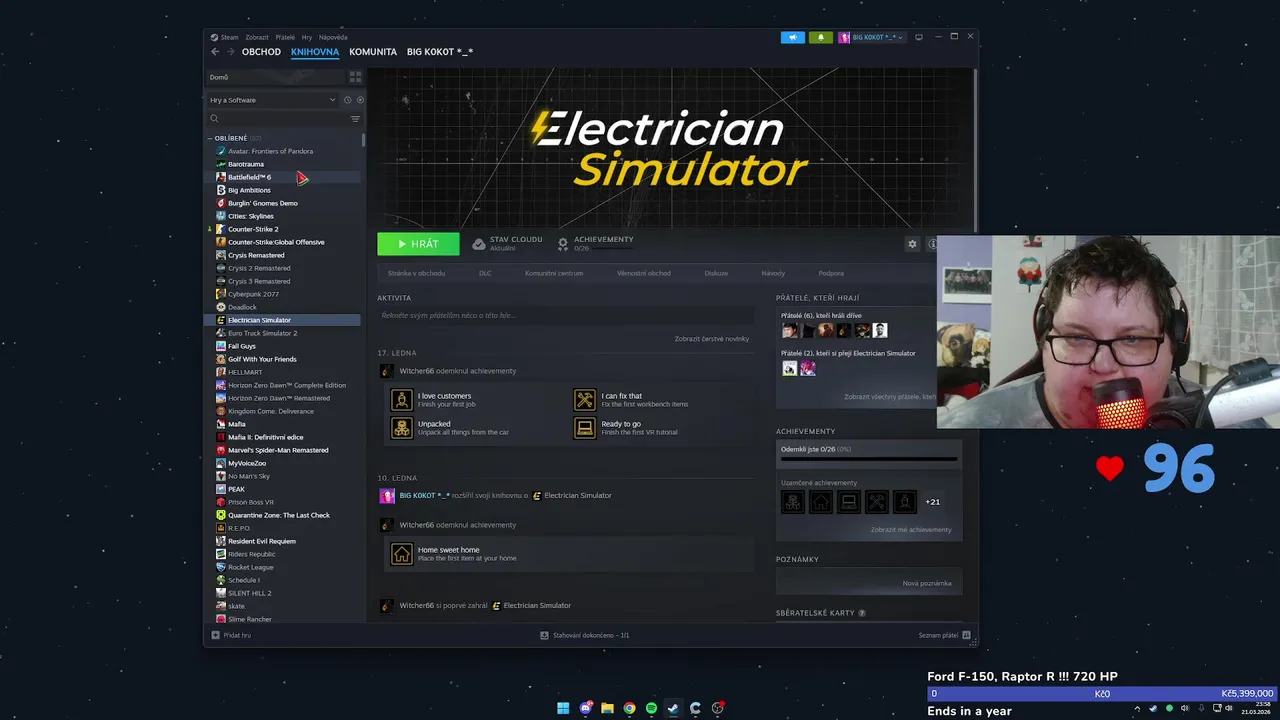Open File Explorer from taskbar
Image resolution: width=1280 pixels, height=720 pixels.
pyautogui.click(x=607, y=708)
